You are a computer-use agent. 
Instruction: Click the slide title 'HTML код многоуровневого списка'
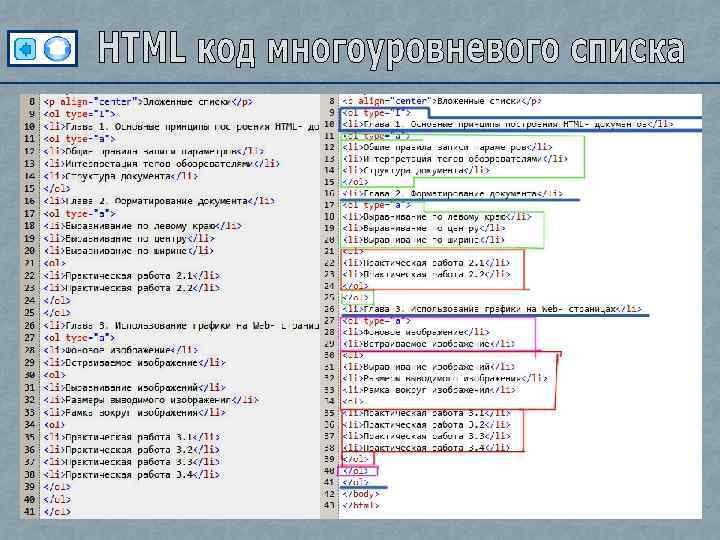click(x=391, y=48)
